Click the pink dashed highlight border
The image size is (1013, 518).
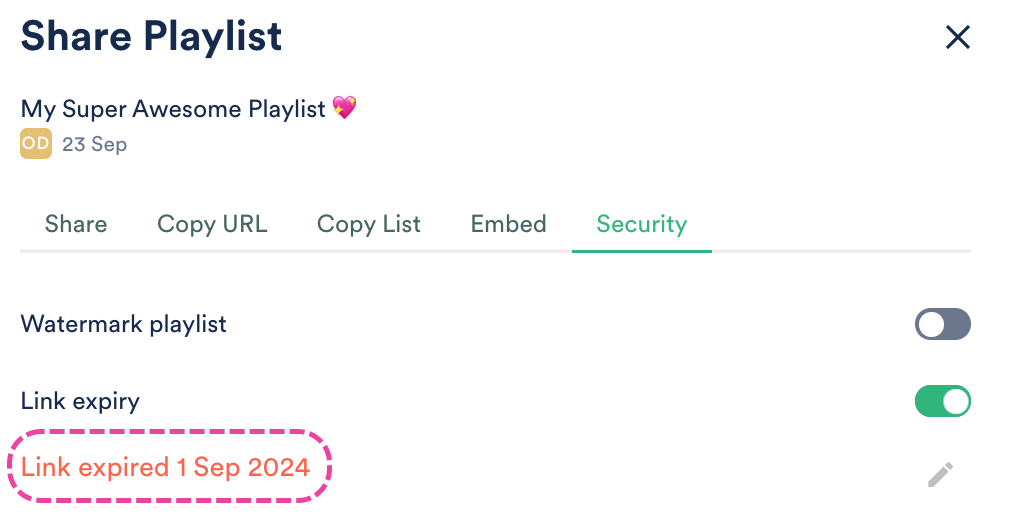170,432
